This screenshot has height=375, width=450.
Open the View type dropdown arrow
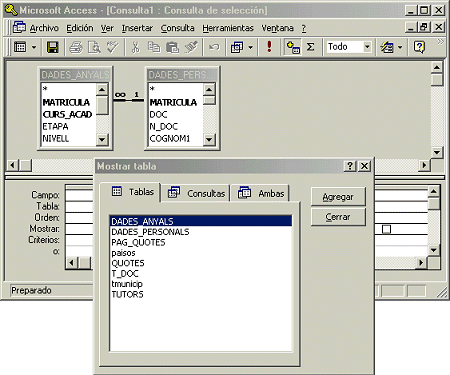tap(34, 47)
